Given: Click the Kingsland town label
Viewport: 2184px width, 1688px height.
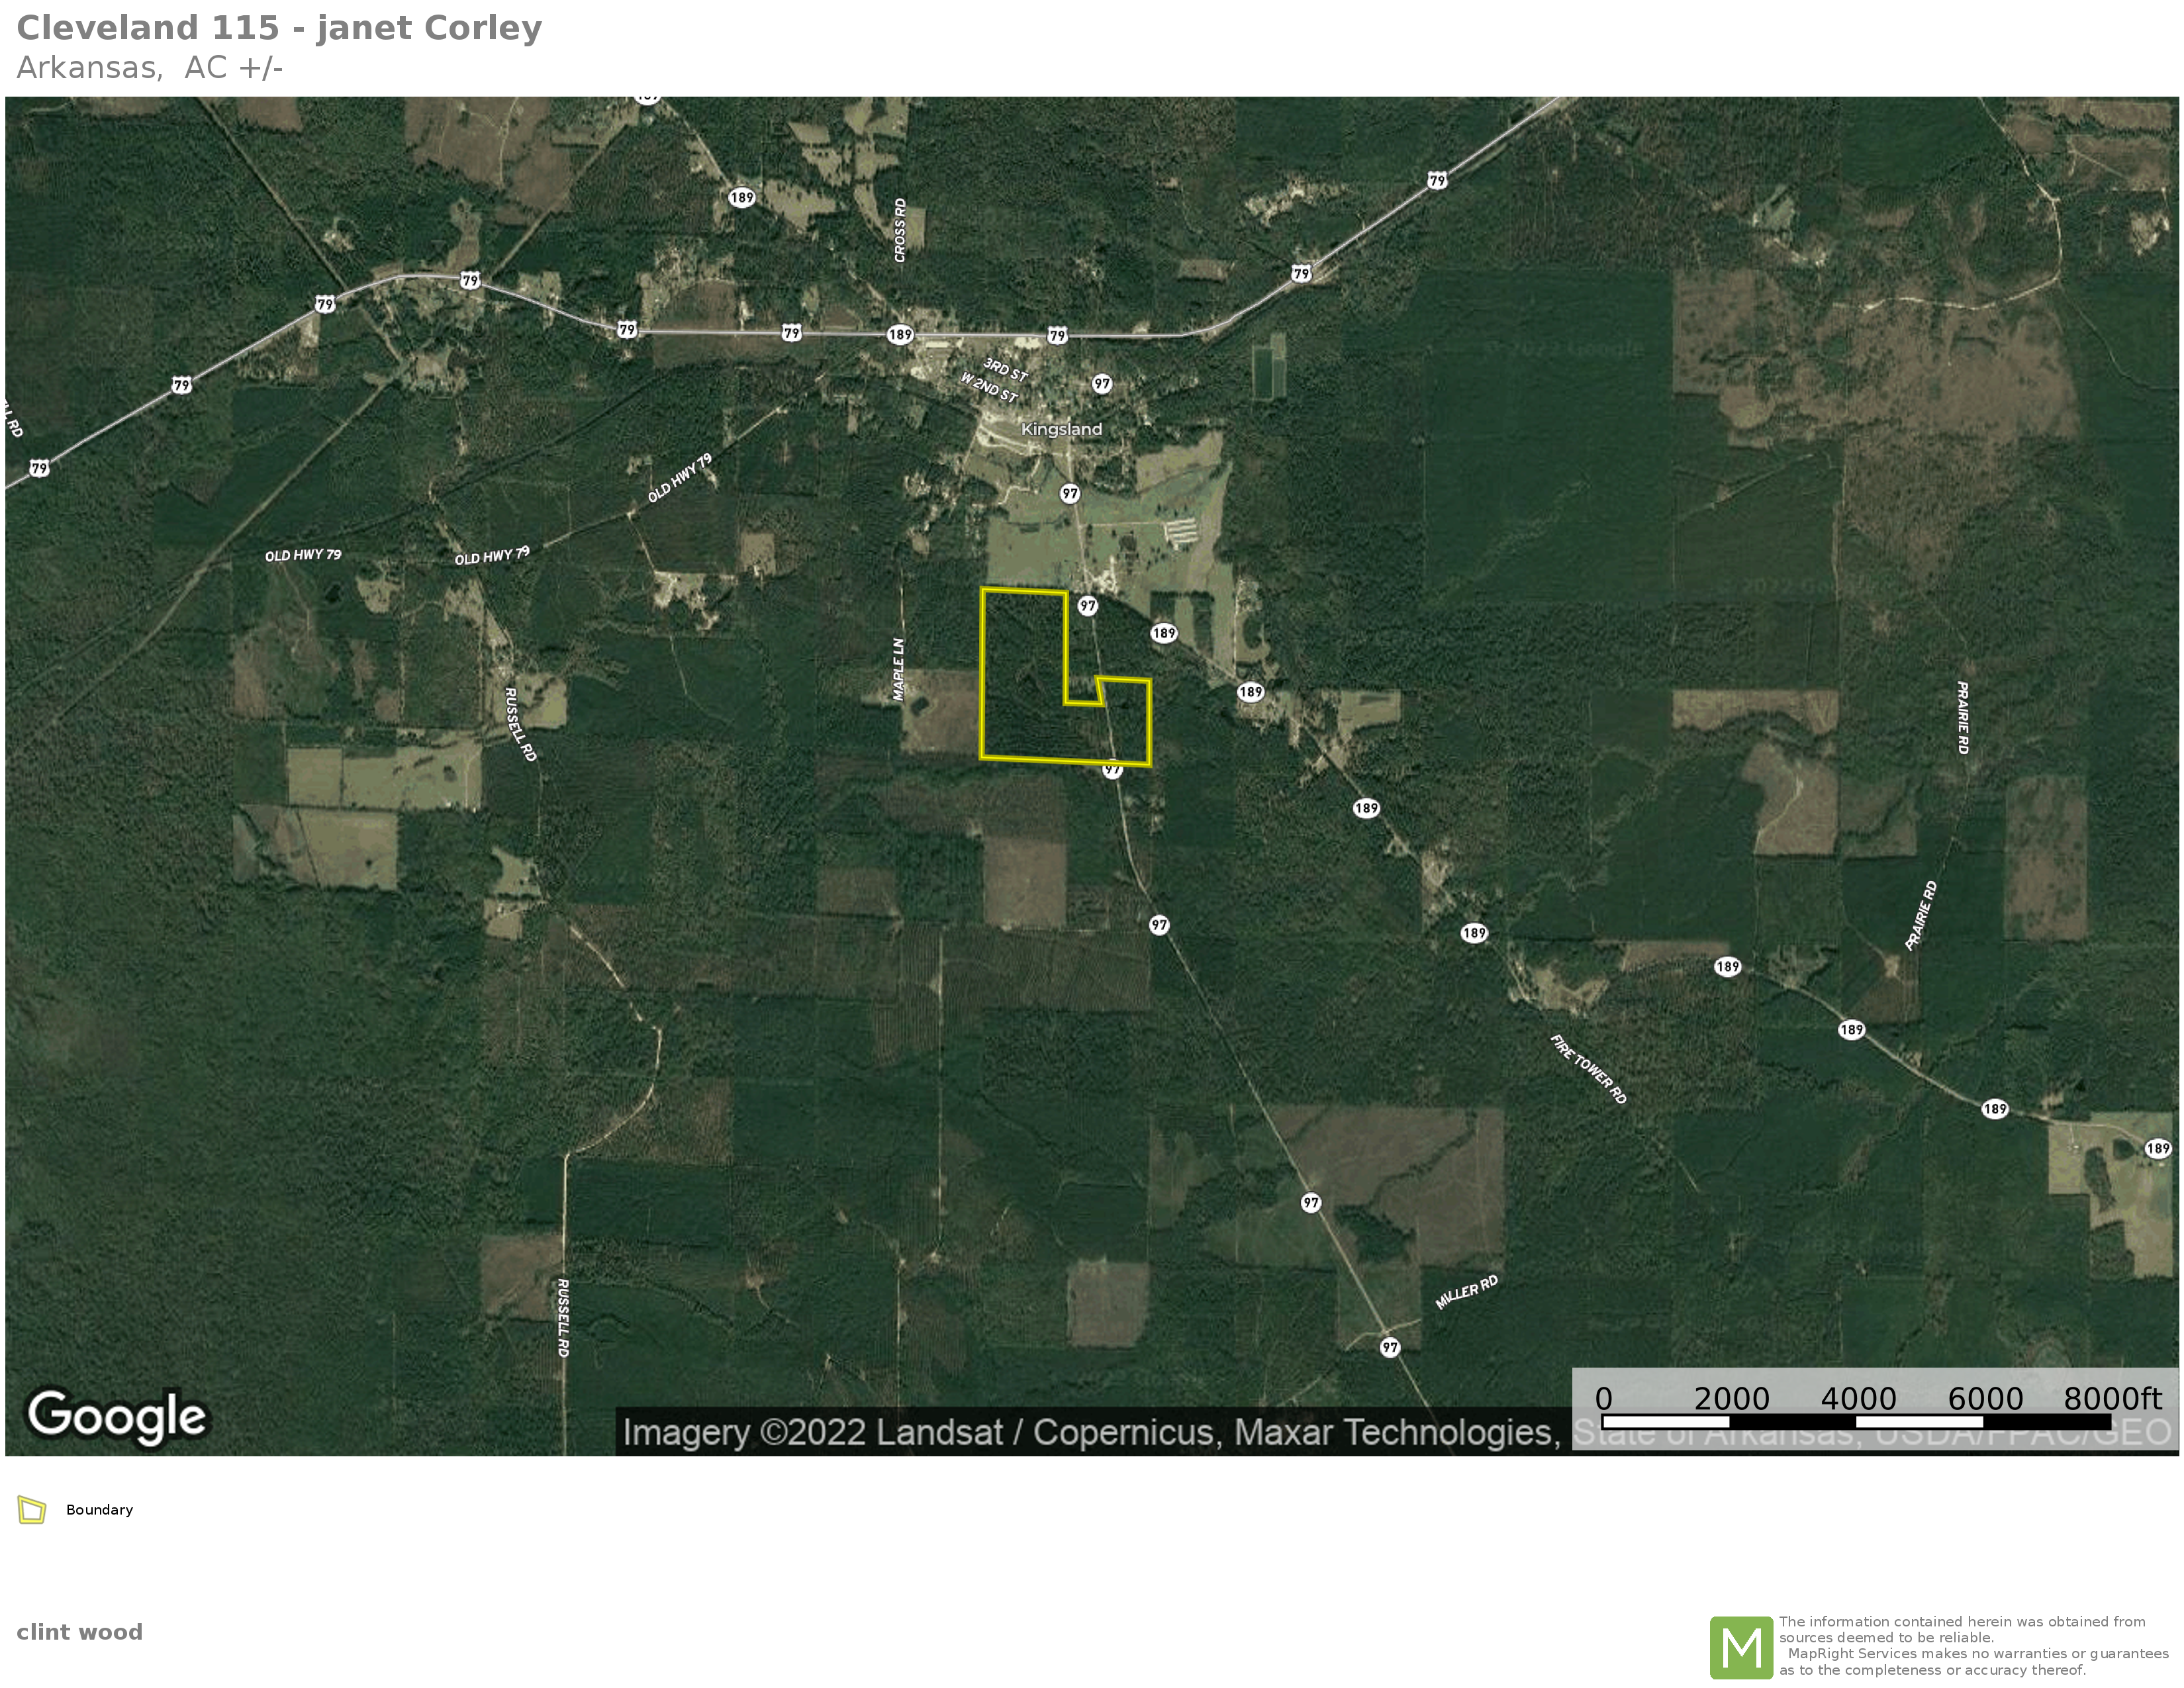Looking at the screenshot, I should coord(1061,429).
